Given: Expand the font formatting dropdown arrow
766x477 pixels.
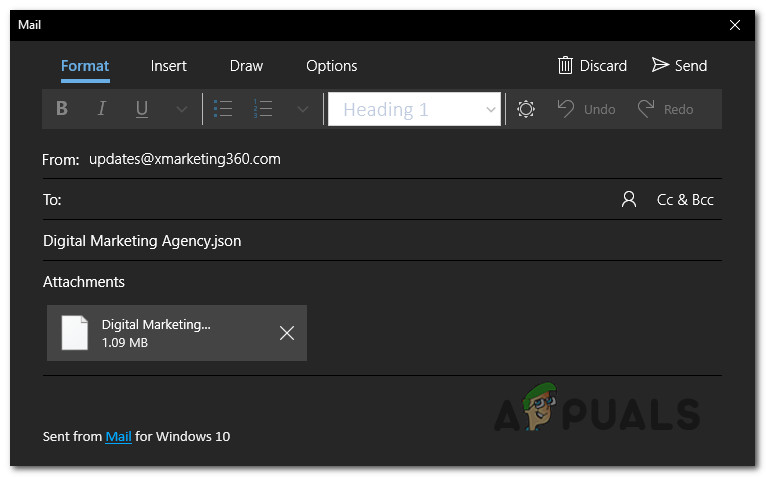Looking at the screenshot, I should (181, 109).
